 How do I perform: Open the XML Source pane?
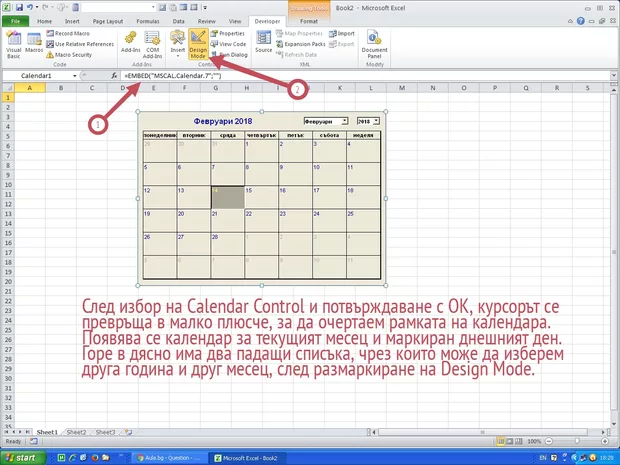[263, 42]
